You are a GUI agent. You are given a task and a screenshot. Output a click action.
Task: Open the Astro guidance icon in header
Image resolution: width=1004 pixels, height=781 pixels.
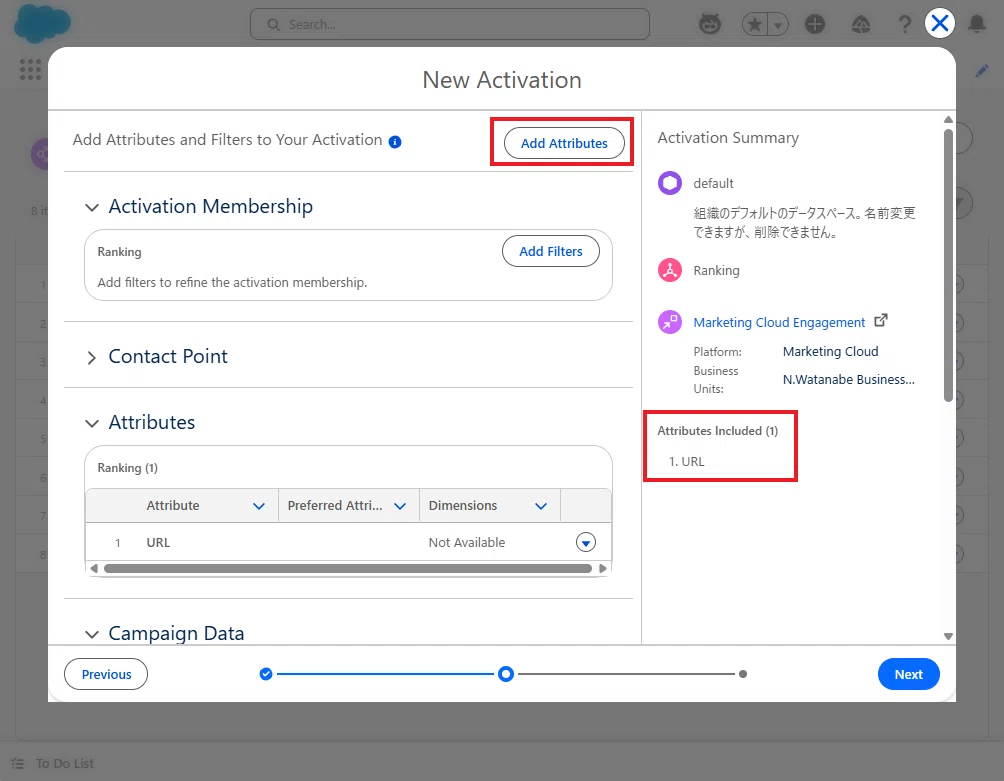[709, 24]
